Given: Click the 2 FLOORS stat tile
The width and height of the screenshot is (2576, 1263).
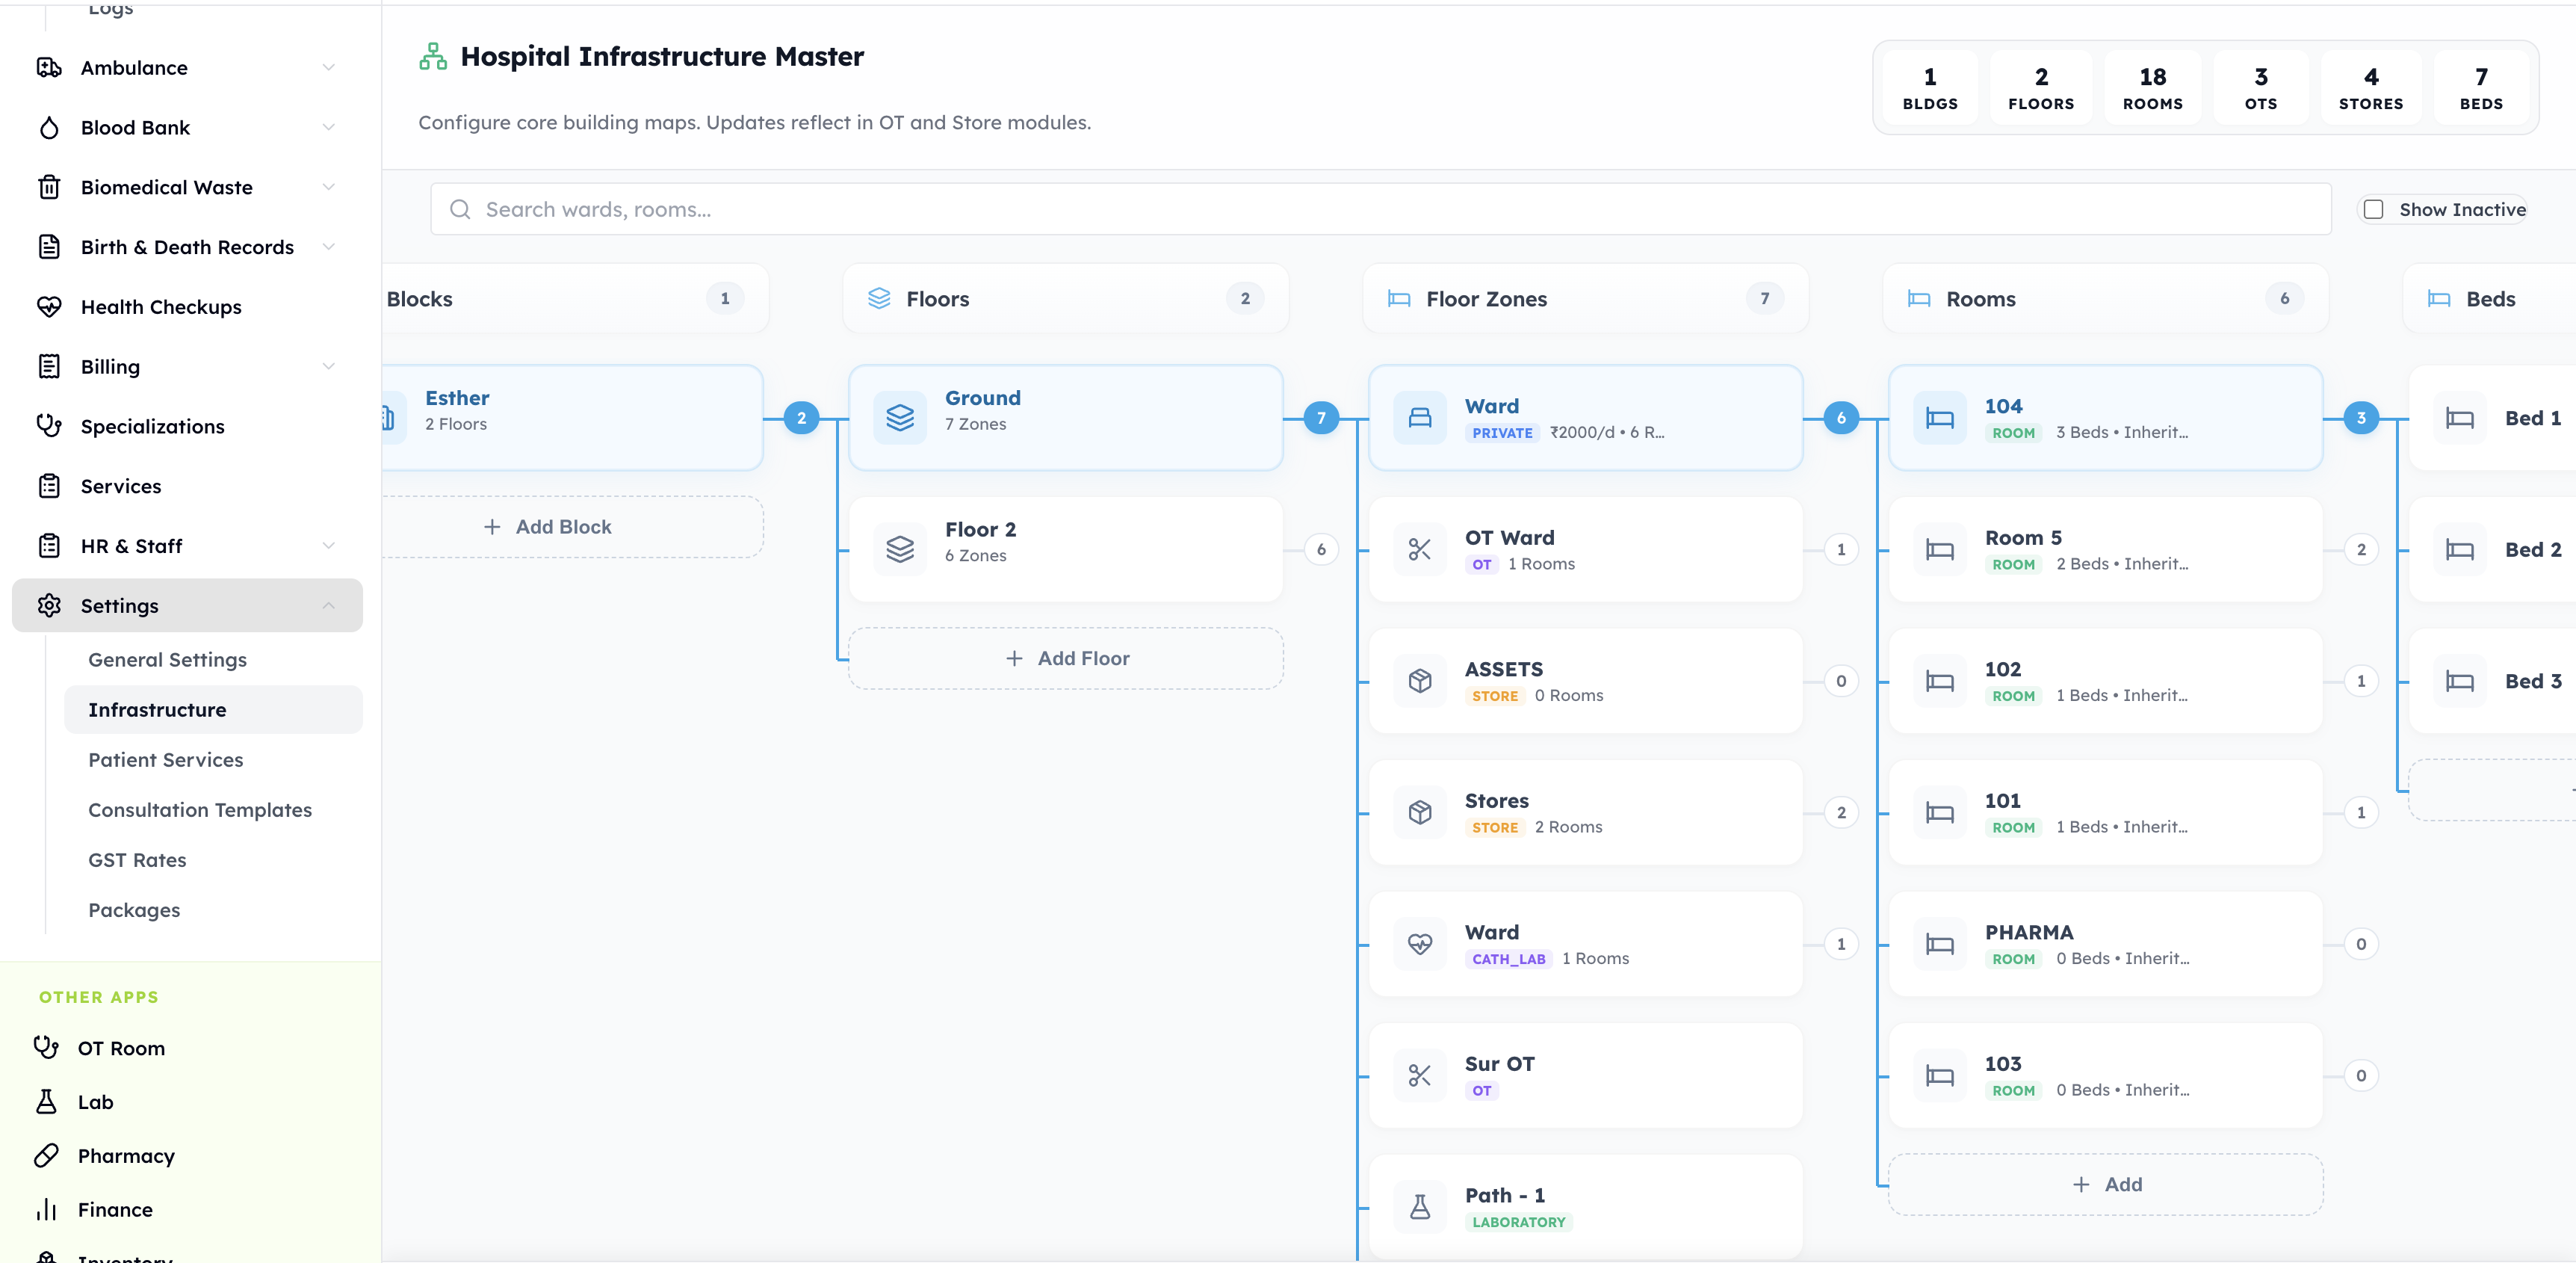Looking at the screenshot, I should click(2041, 88).
